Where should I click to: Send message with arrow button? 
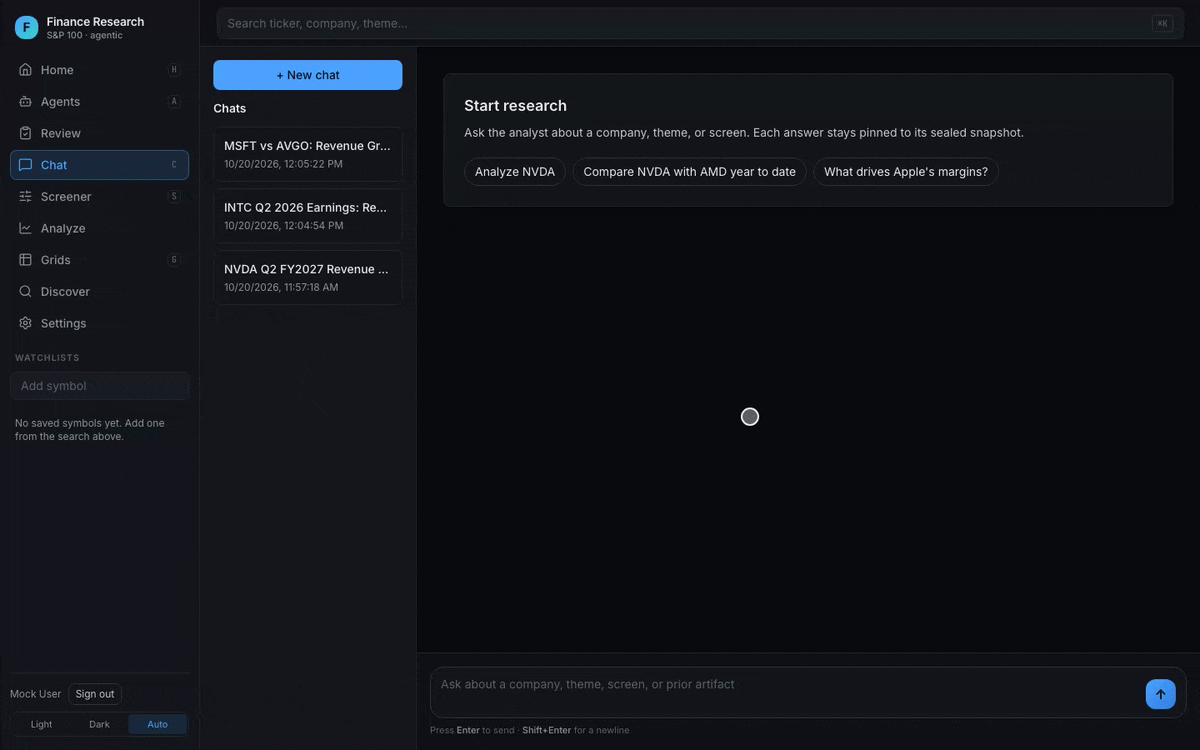tap(1161, 694)
